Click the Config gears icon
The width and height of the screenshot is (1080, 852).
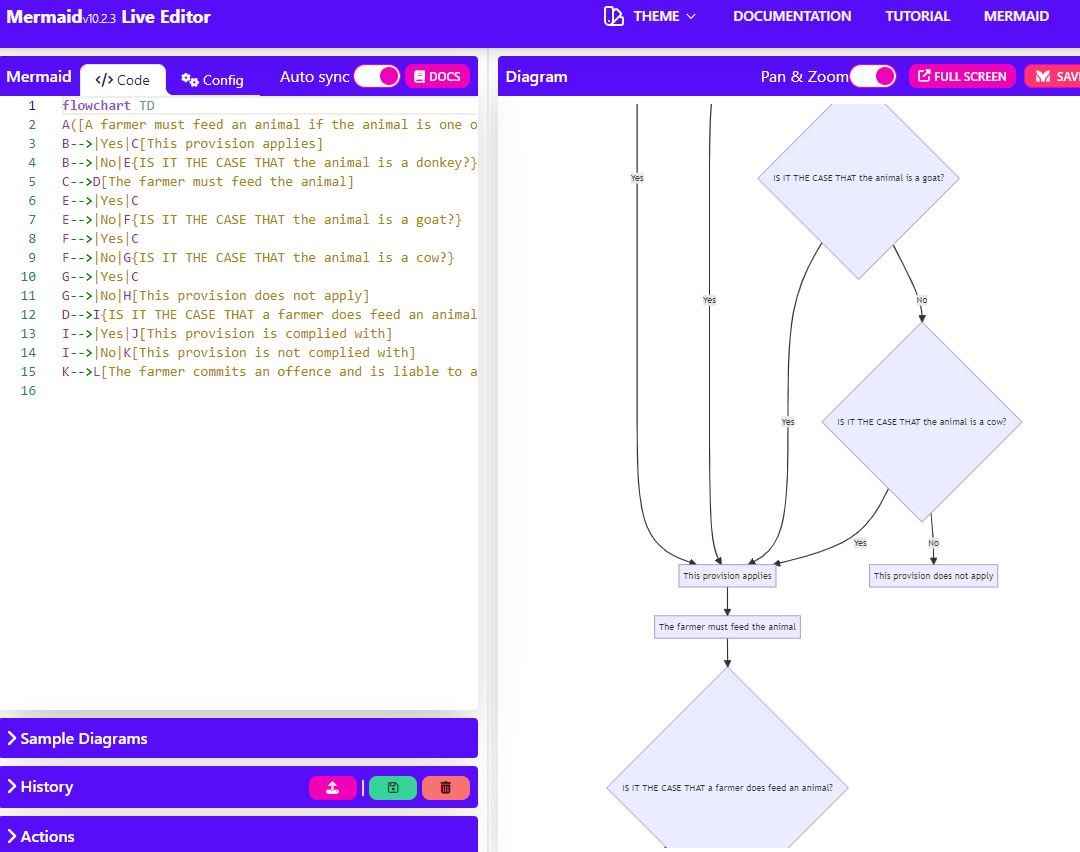(x=189, y=80)
